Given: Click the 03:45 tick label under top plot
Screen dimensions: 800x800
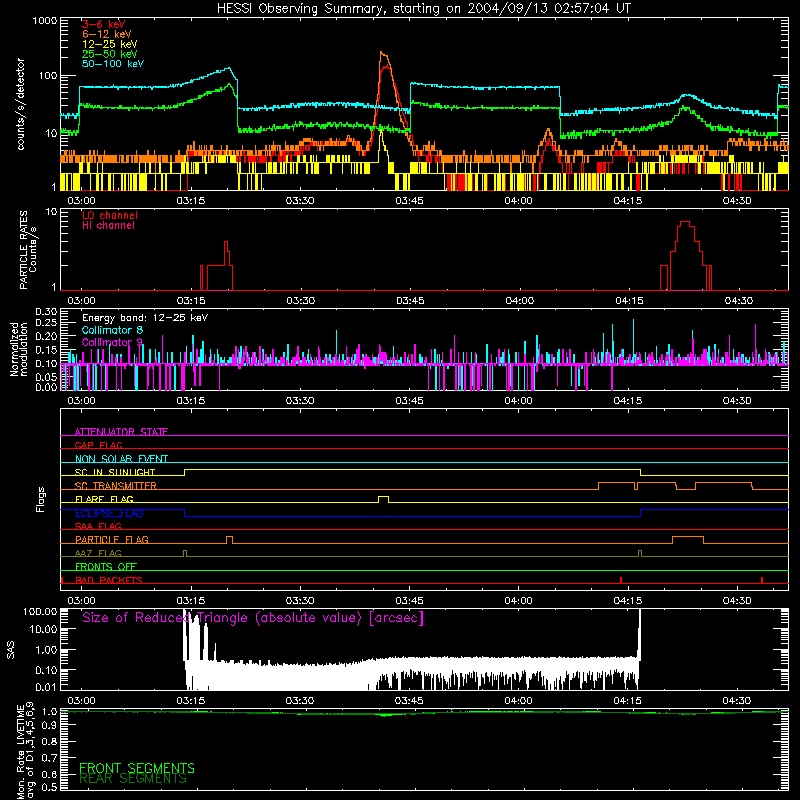Looking at the screenshot, I should pyautogui.click(x=409, y=201).
